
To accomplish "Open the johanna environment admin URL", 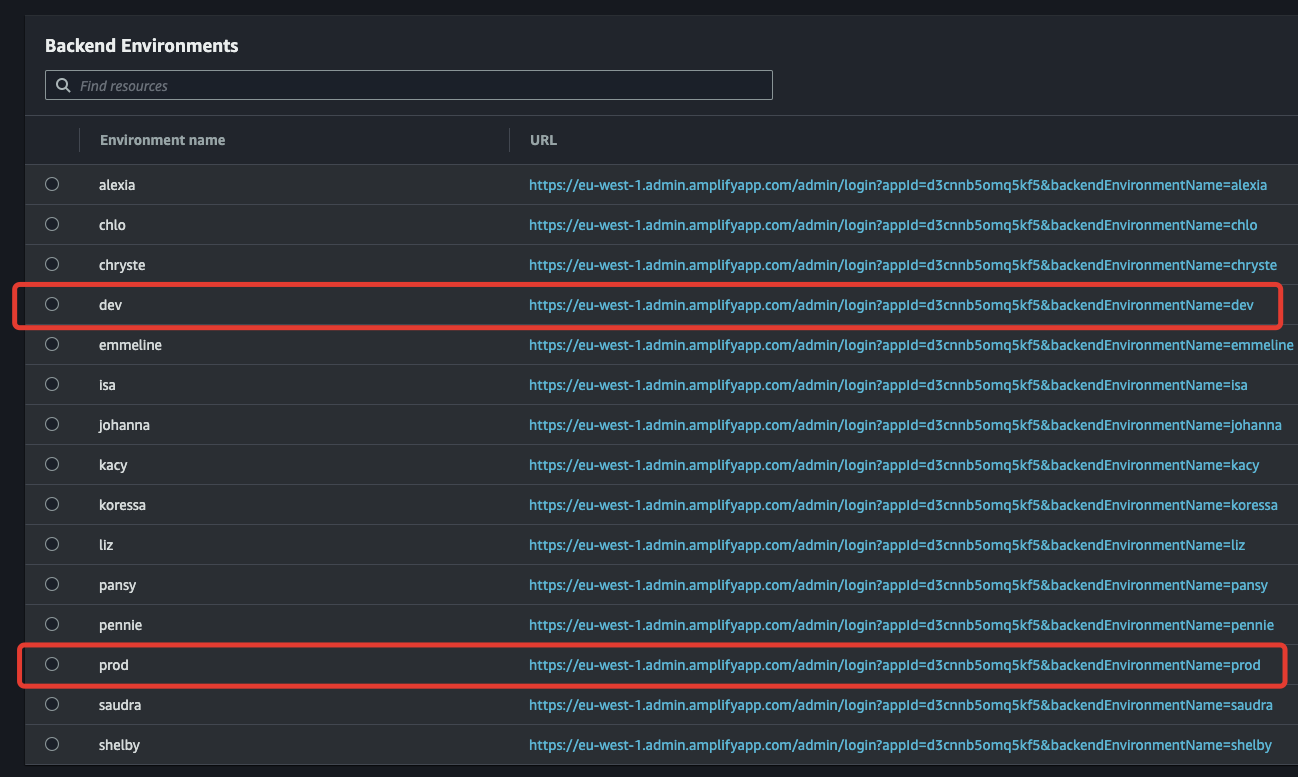I will click(x=905, y=424).
